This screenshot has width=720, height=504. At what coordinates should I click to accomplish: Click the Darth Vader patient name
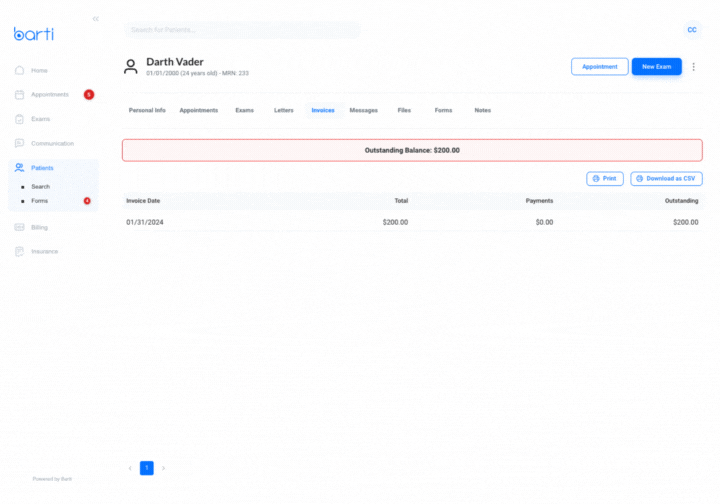[x=174, y=62]
